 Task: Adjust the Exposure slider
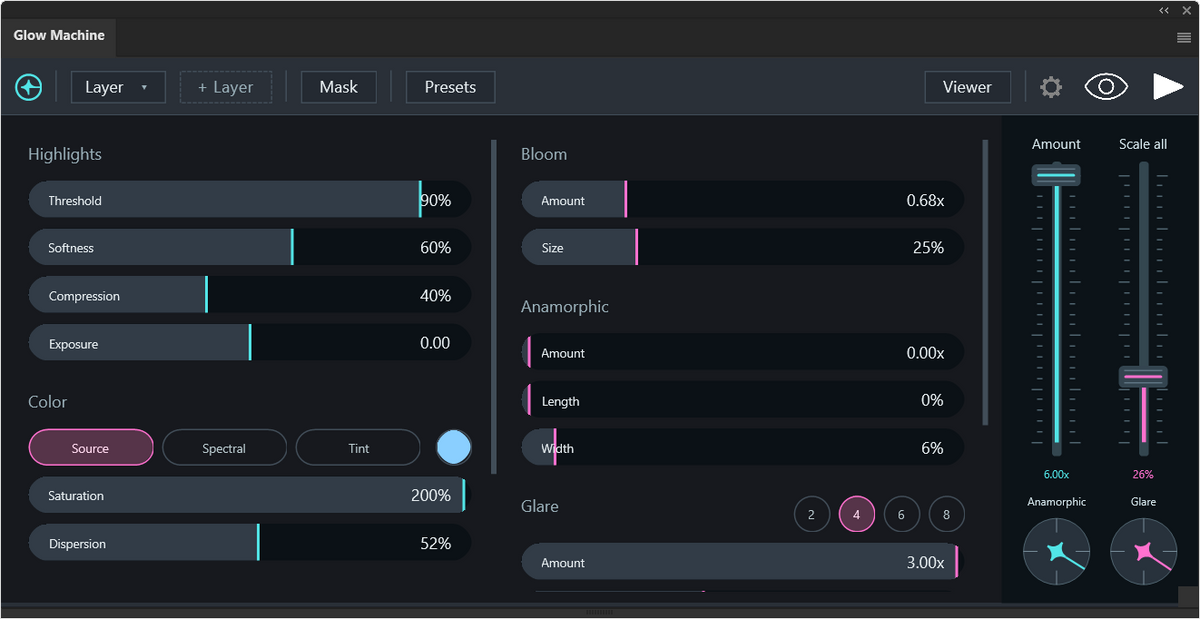coord(249,343)
